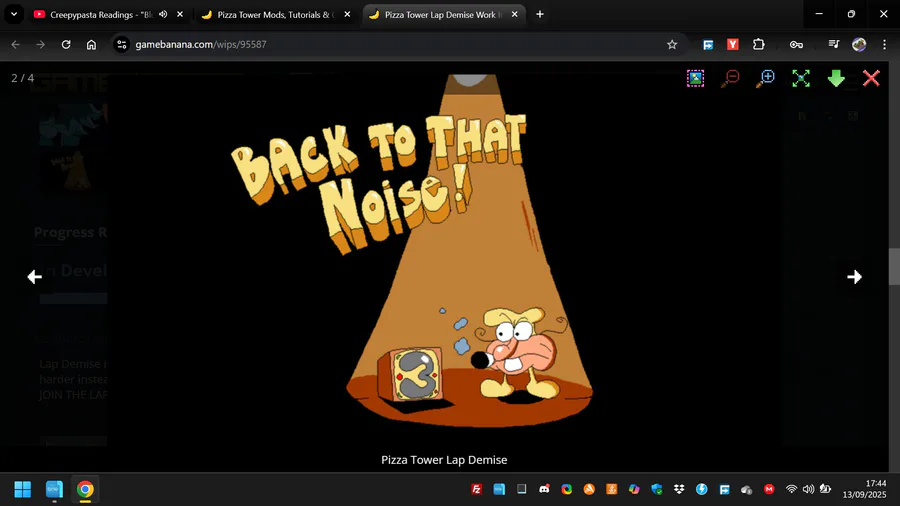This screenshot has height=506, width=900.
Task: Expand the tab search dropdown
Action: (14, 14)
